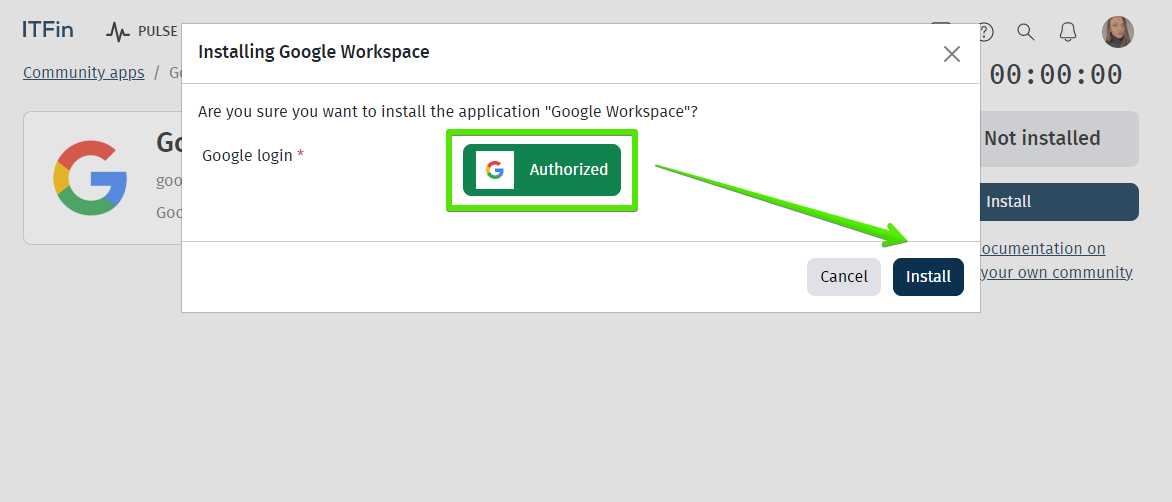
Task: Open the user profile avatar
Action: (x=1117, y=31)
